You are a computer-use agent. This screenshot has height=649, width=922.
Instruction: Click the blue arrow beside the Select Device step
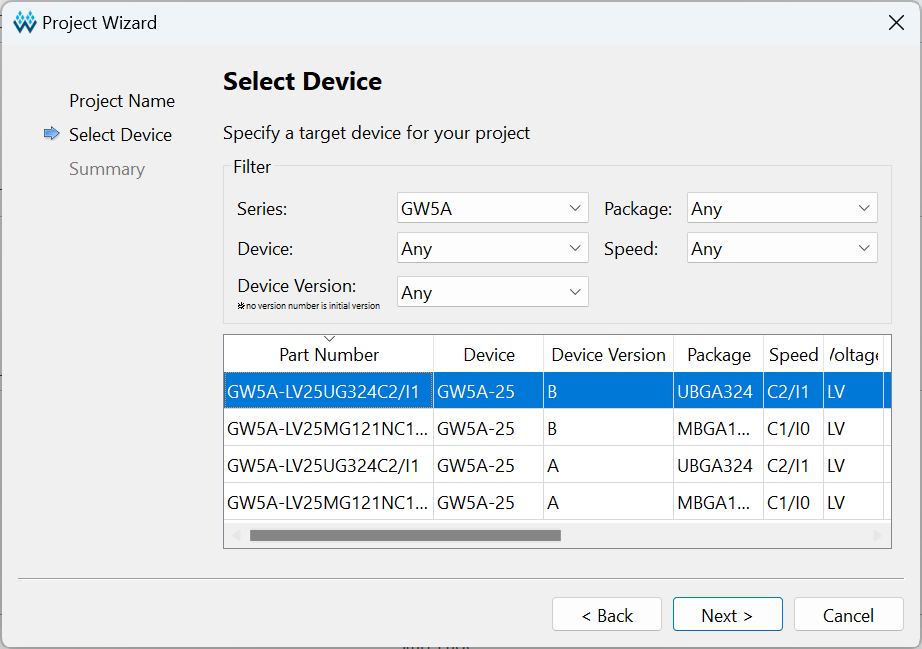pyautogui.click(x=52, y=134)
